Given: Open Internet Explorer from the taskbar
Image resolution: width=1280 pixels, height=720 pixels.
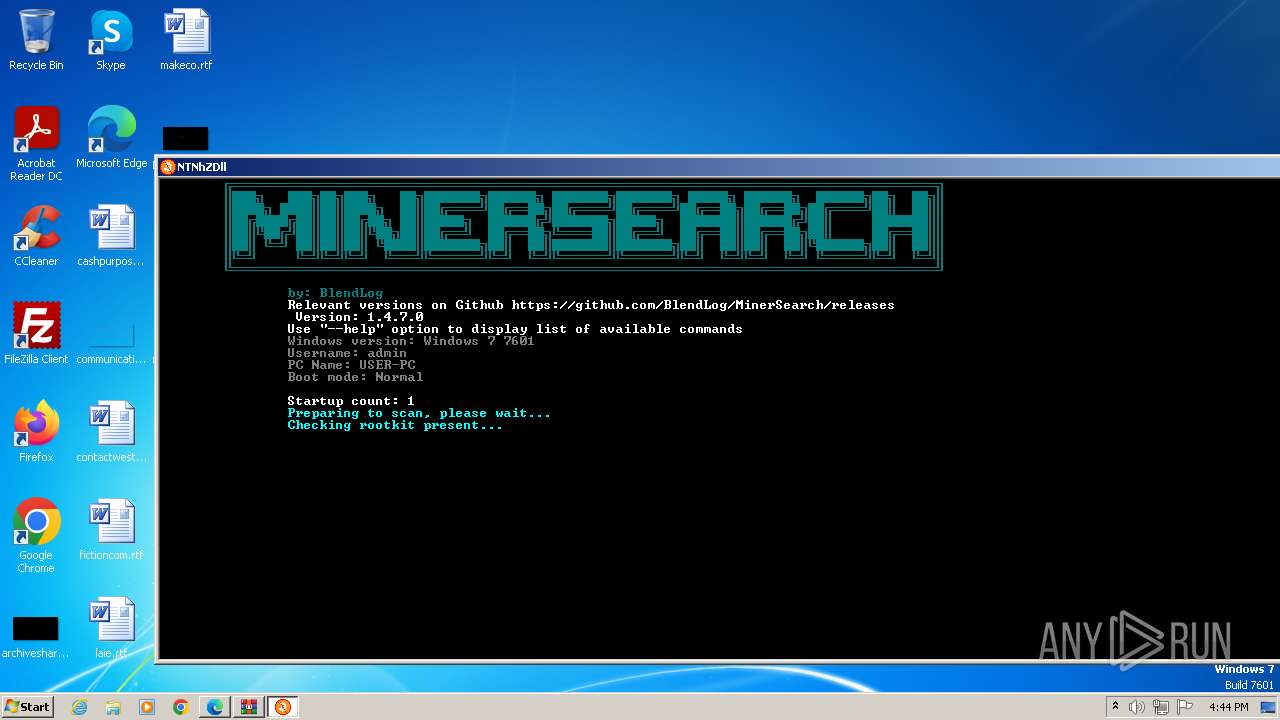Looking at the screenshot, I should coord(80,707).
